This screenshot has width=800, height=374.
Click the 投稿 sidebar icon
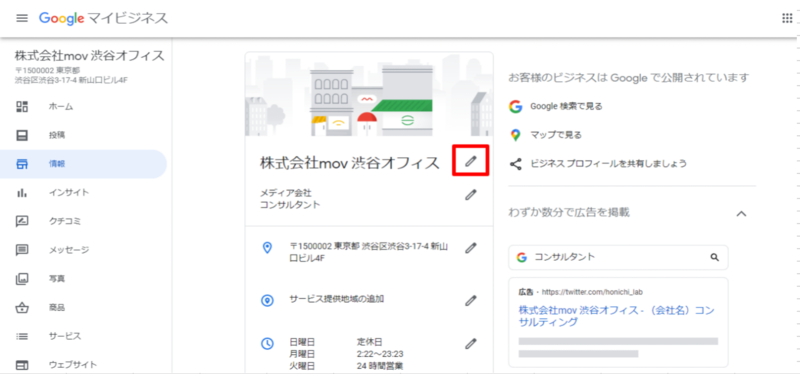tap(22, 135)
